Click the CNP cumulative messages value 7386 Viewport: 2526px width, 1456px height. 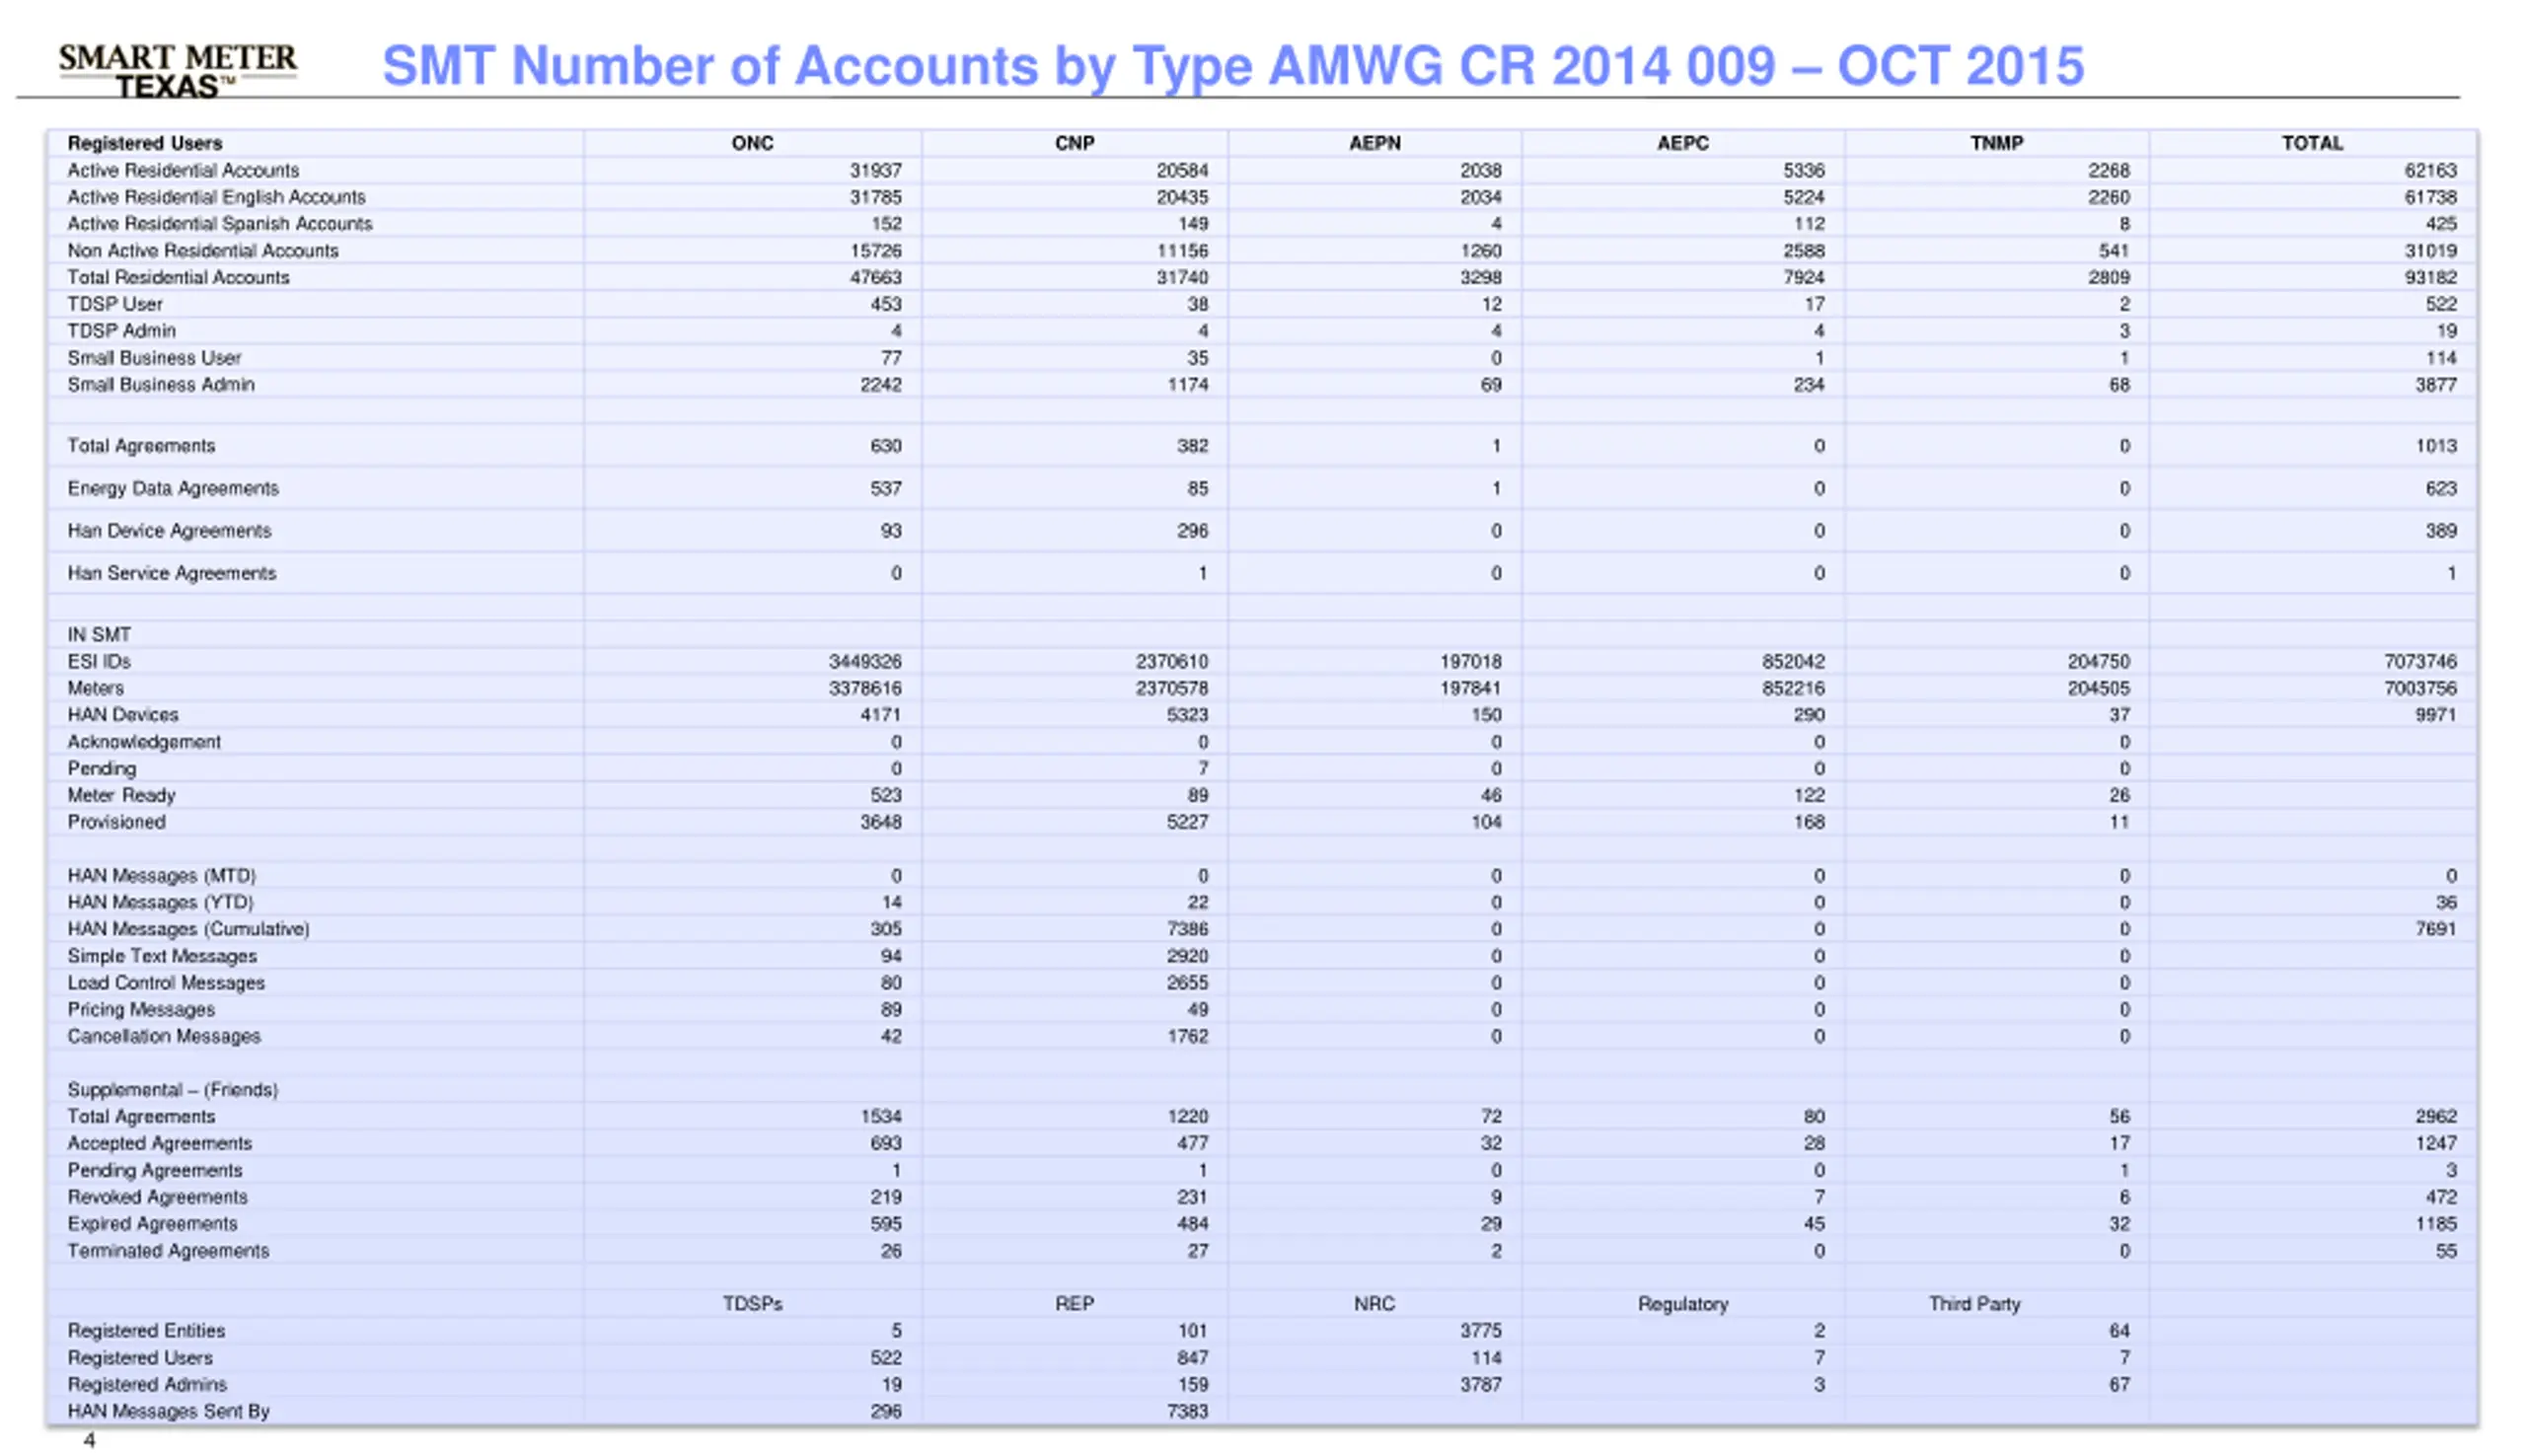click(x=1187, y=929)
